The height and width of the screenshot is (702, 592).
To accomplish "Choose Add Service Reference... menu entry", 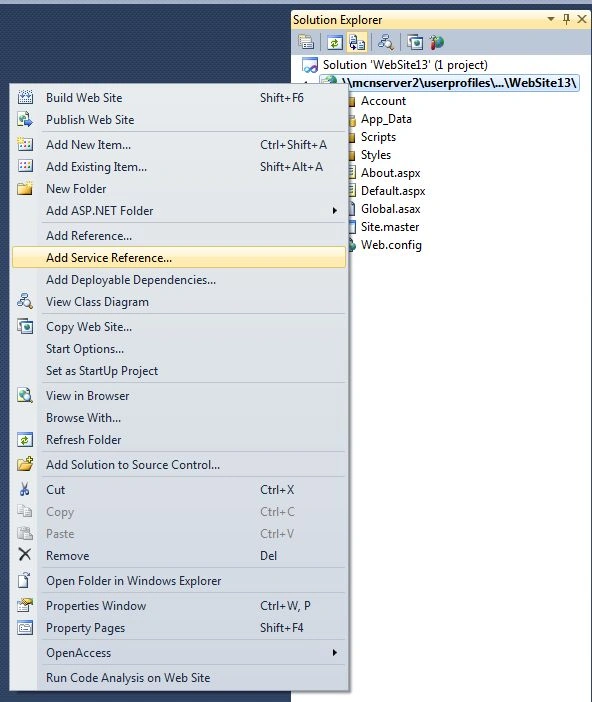I will (179, 257).
